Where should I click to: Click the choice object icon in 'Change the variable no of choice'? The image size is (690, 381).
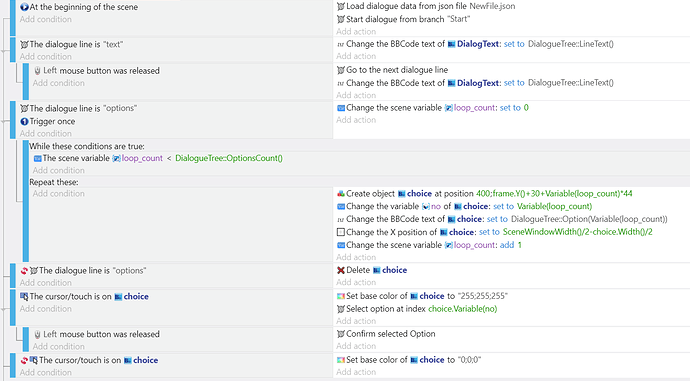pyautogui.click(x=458, y=206)
